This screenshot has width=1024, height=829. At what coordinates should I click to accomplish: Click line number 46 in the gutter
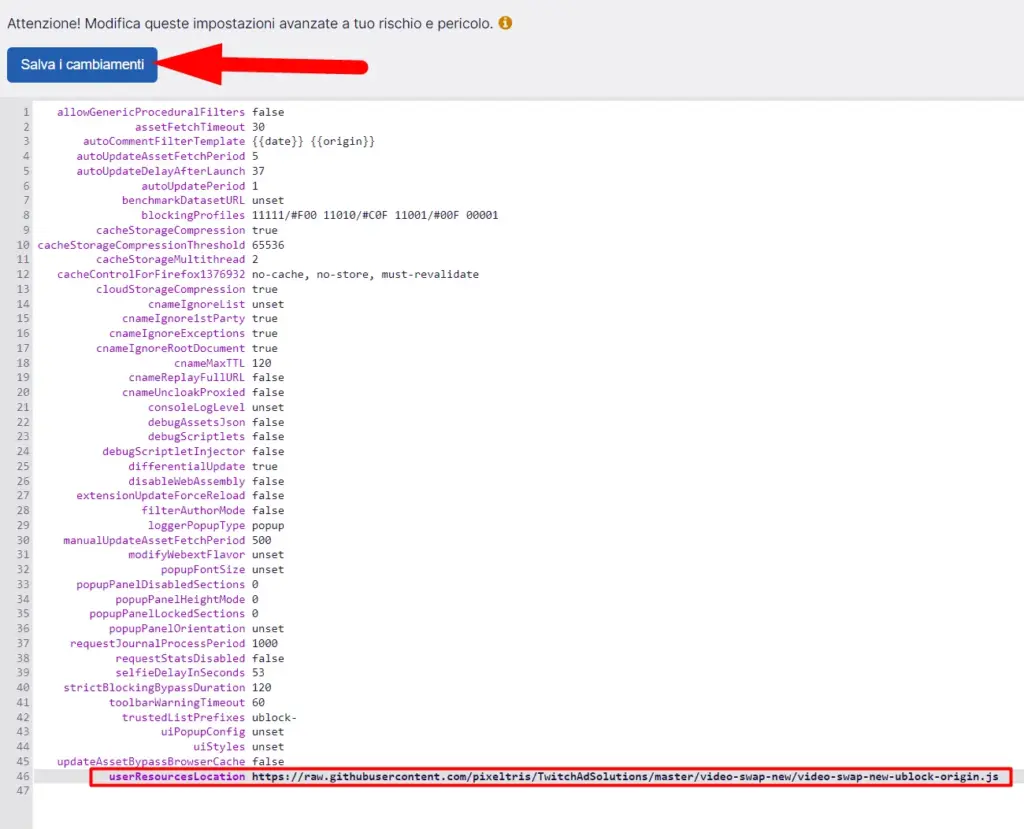click(22, 775)
